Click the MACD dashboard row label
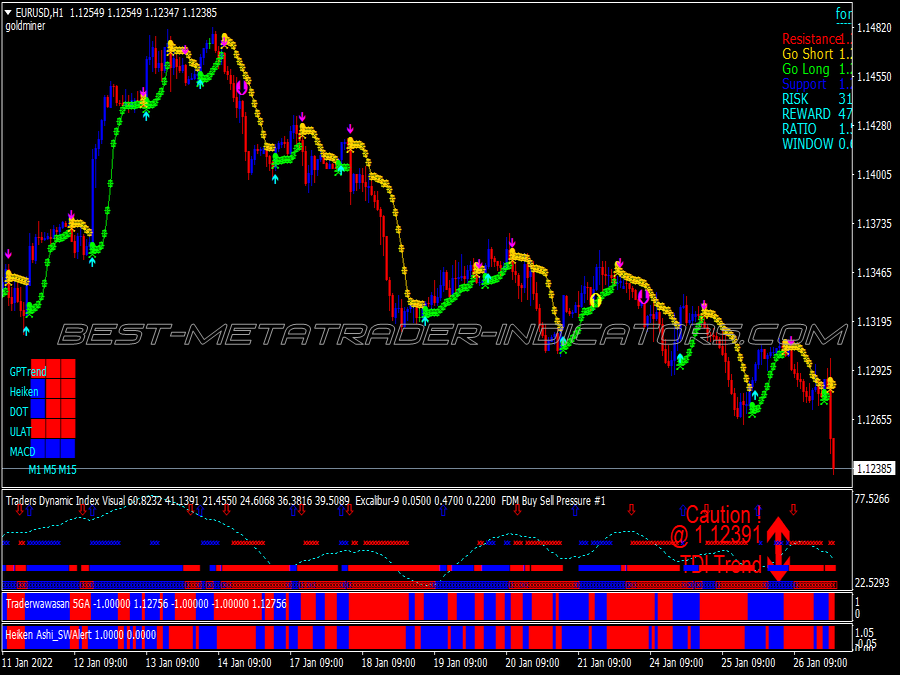 tap(22, 452)
